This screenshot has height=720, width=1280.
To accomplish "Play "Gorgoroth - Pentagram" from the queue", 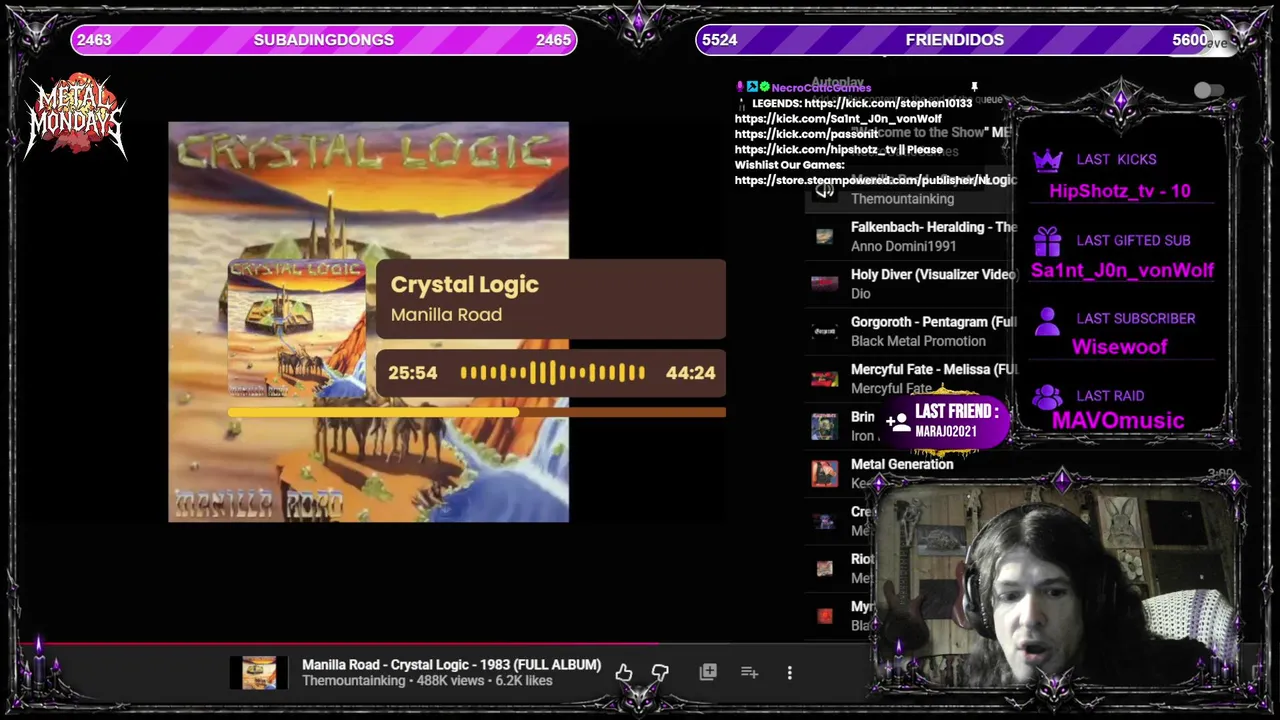I will [x=934, y=322].
